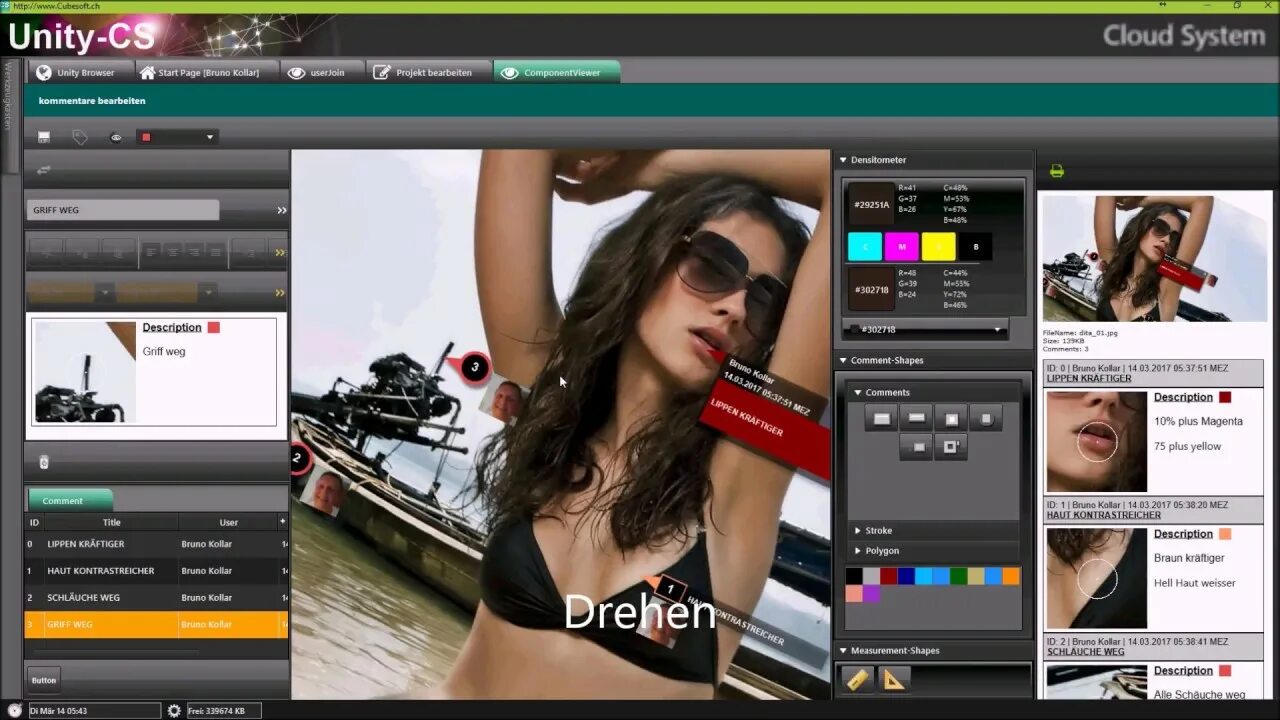
Task: Click the bottom-left Button button
Action: point(44,680)
